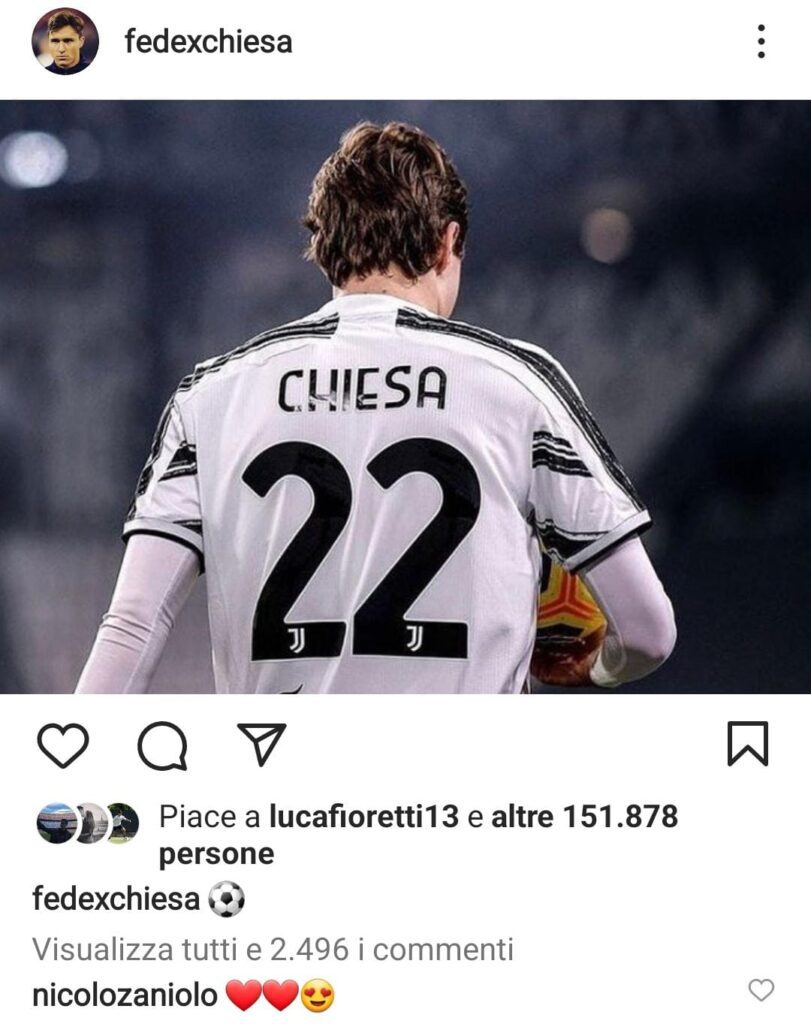The image size is (811, 1024).
Task: Share the post with the paper plane icon
Action: click(261, 744)
